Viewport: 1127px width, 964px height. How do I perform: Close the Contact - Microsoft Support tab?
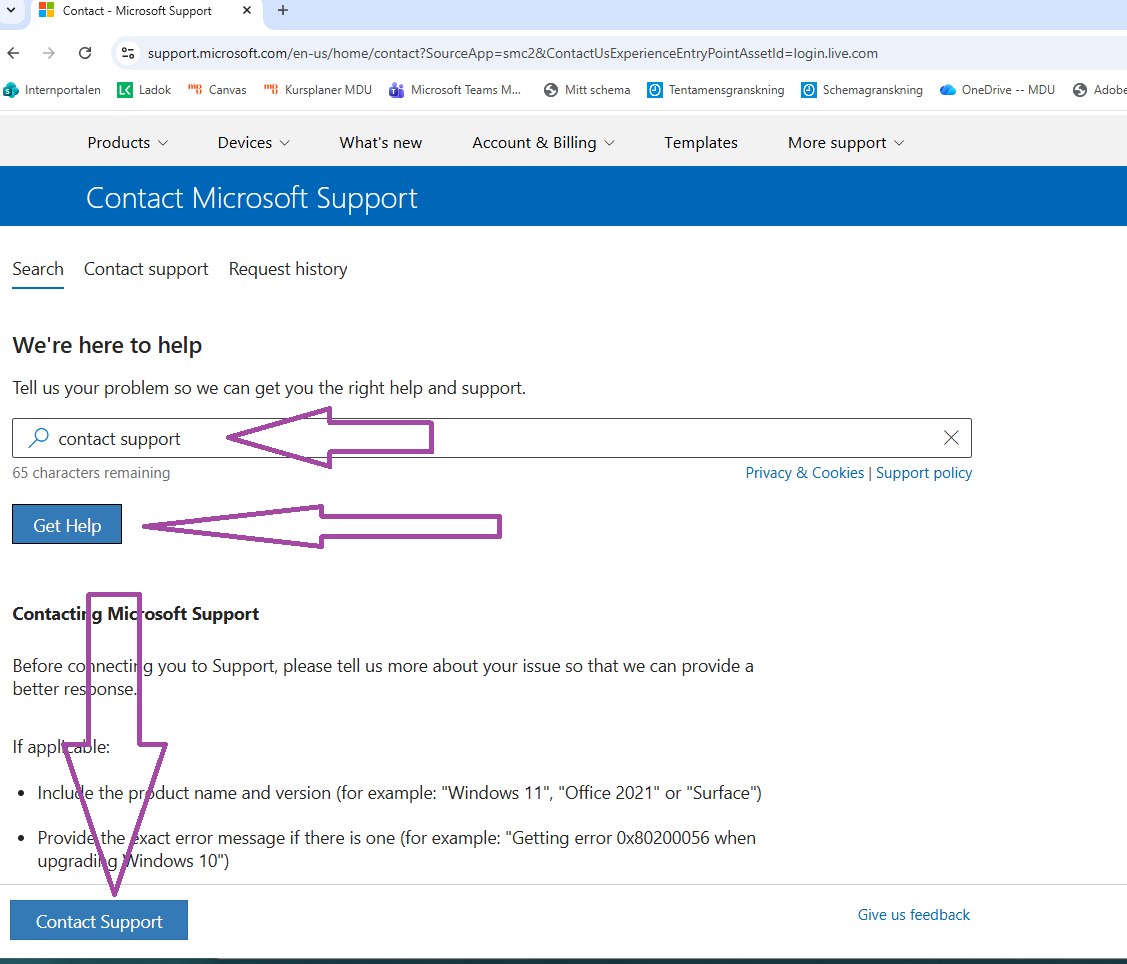[247, 11]
